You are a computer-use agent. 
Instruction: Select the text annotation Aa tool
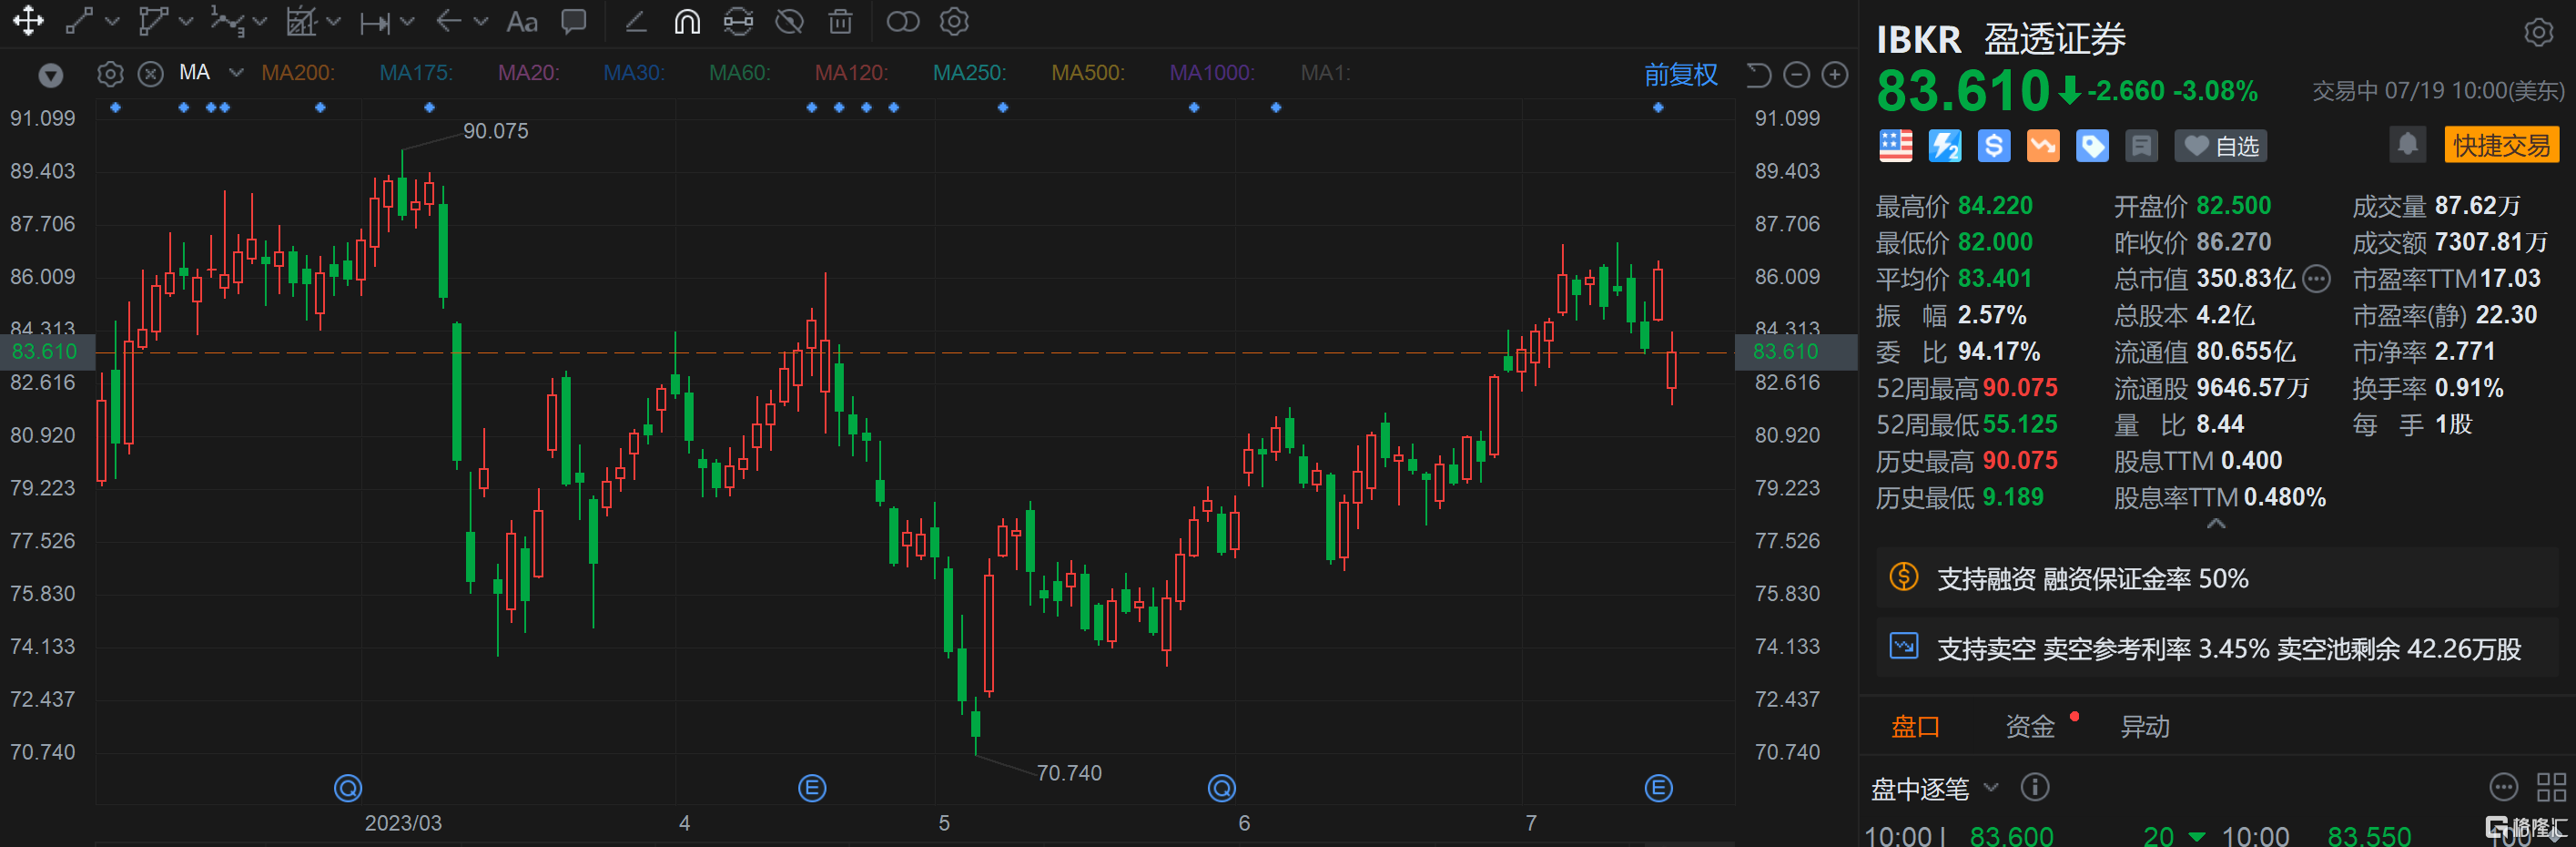tap(521, 22)
